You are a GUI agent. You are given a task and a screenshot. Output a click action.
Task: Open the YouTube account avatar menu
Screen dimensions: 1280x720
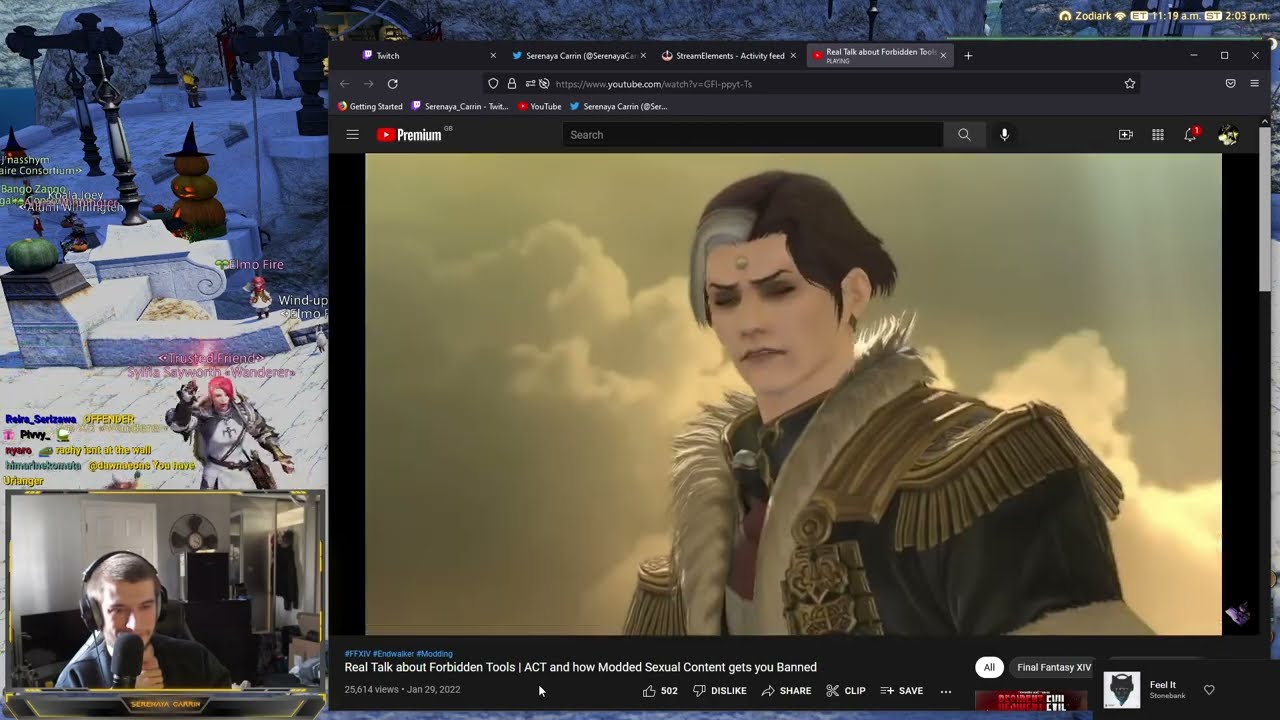1228,135
